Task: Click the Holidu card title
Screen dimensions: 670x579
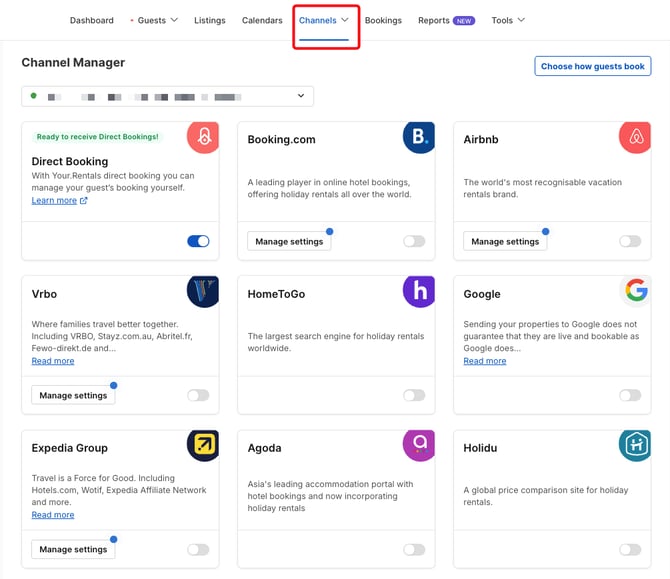Action: click(480, 448)
